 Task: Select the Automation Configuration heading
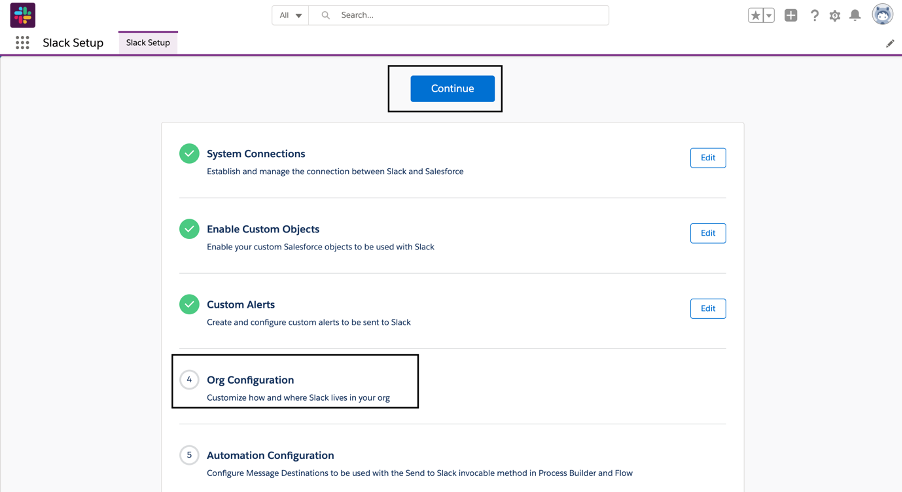(270, 455)
